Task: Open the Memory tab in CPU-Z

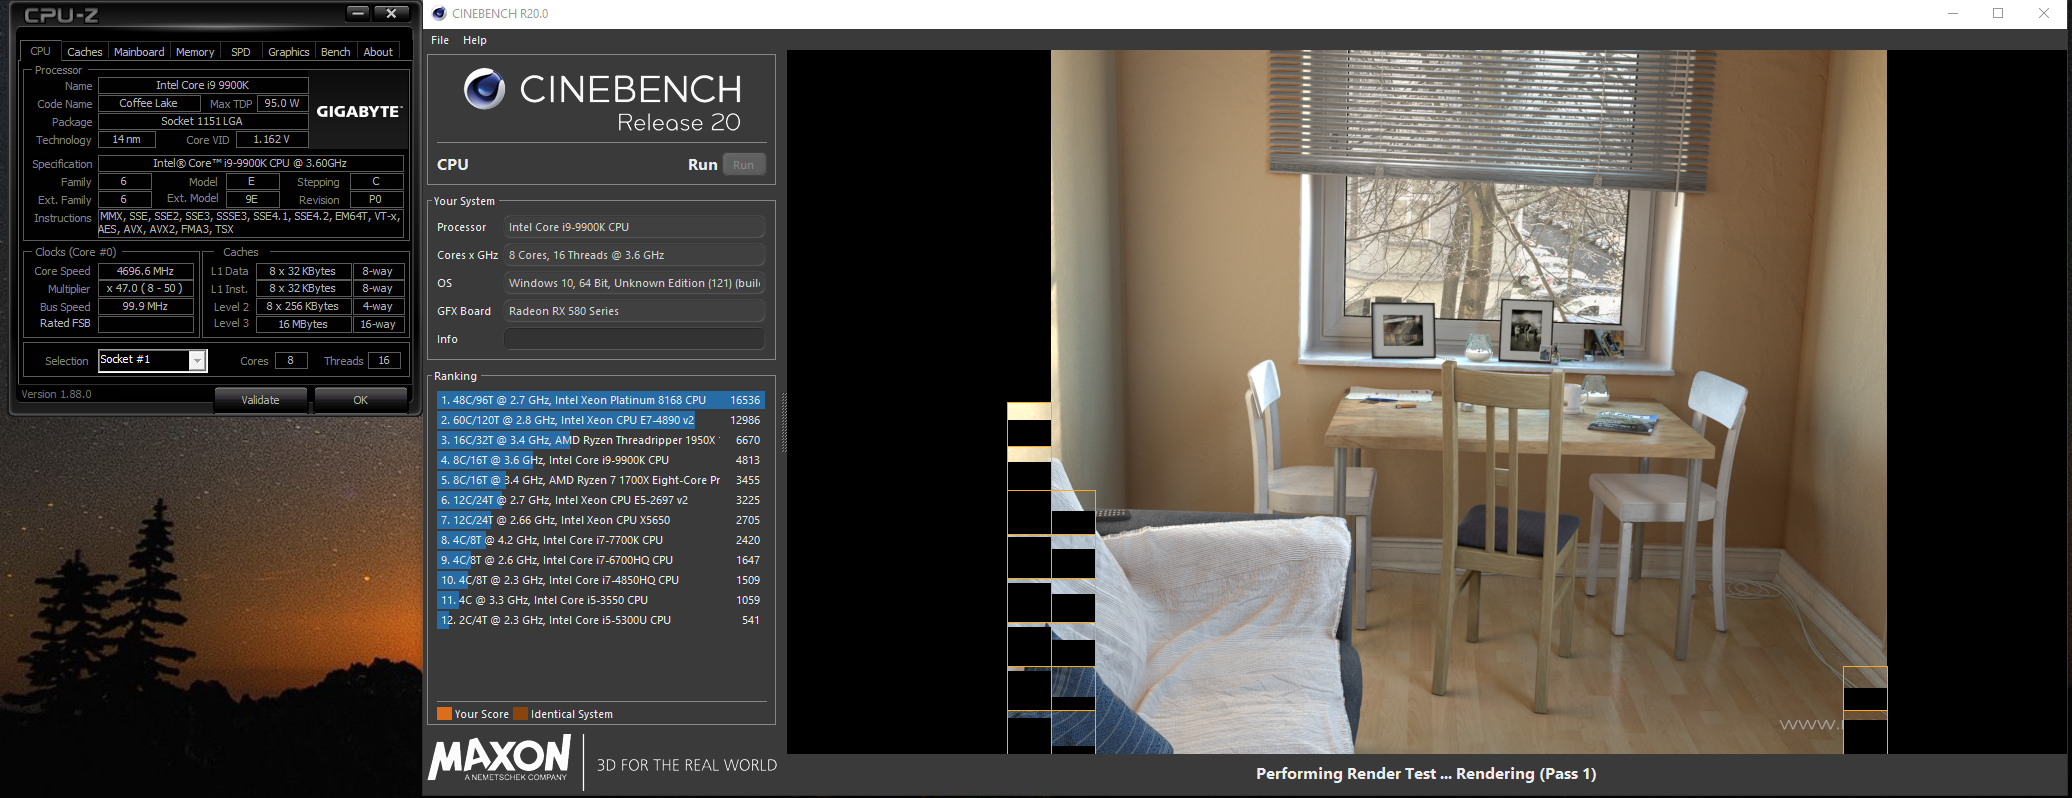Action: tap(195, 52)
